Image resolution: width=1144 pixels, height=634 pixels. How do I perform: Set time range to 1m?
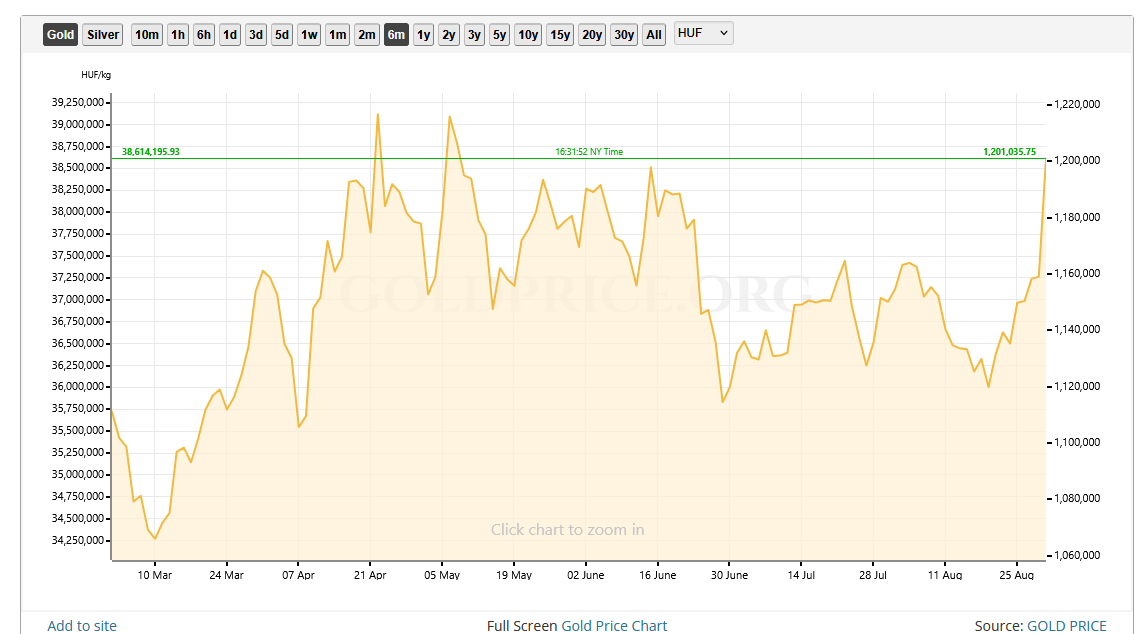coord(337,34)
